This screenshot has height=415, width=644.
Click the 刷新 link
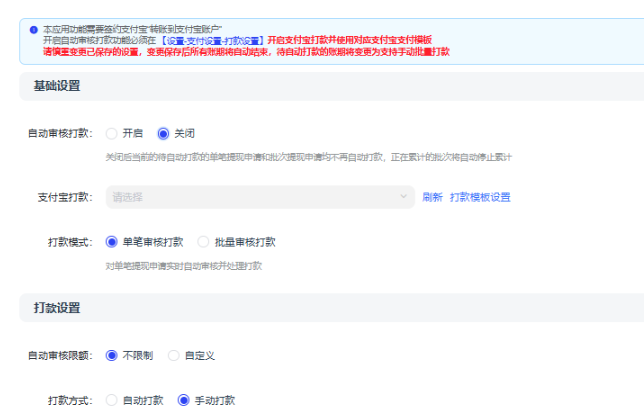(432, 197)
